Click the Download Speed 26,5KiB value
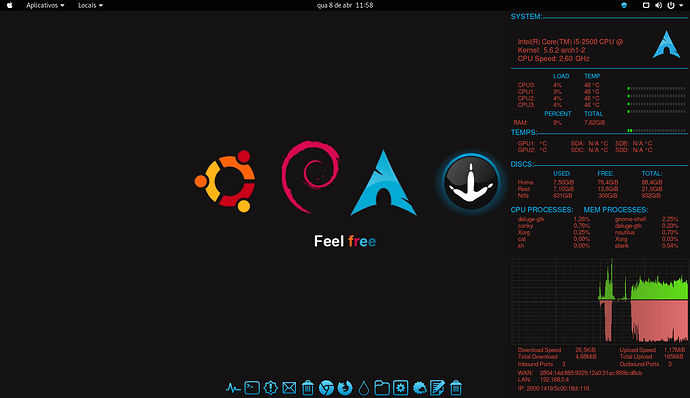690x398 pixels. point(585,350)
